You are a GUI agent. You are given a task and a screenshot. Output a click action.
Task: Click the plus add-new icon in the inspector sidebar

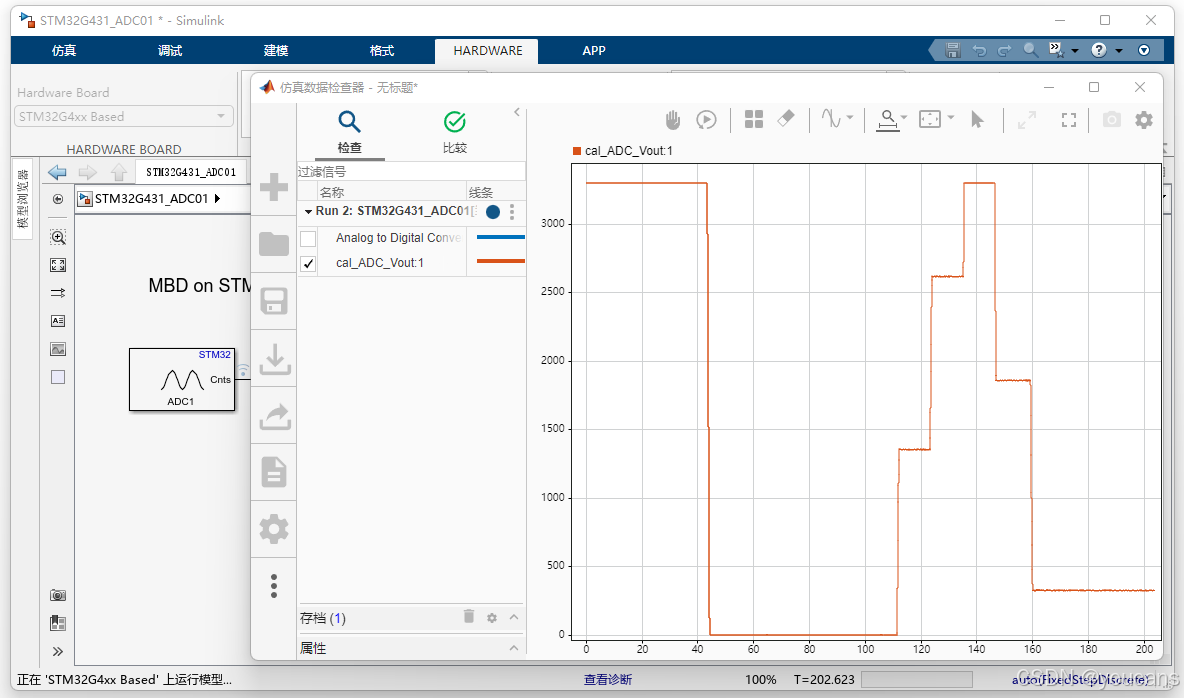click(x=273, y=187)
